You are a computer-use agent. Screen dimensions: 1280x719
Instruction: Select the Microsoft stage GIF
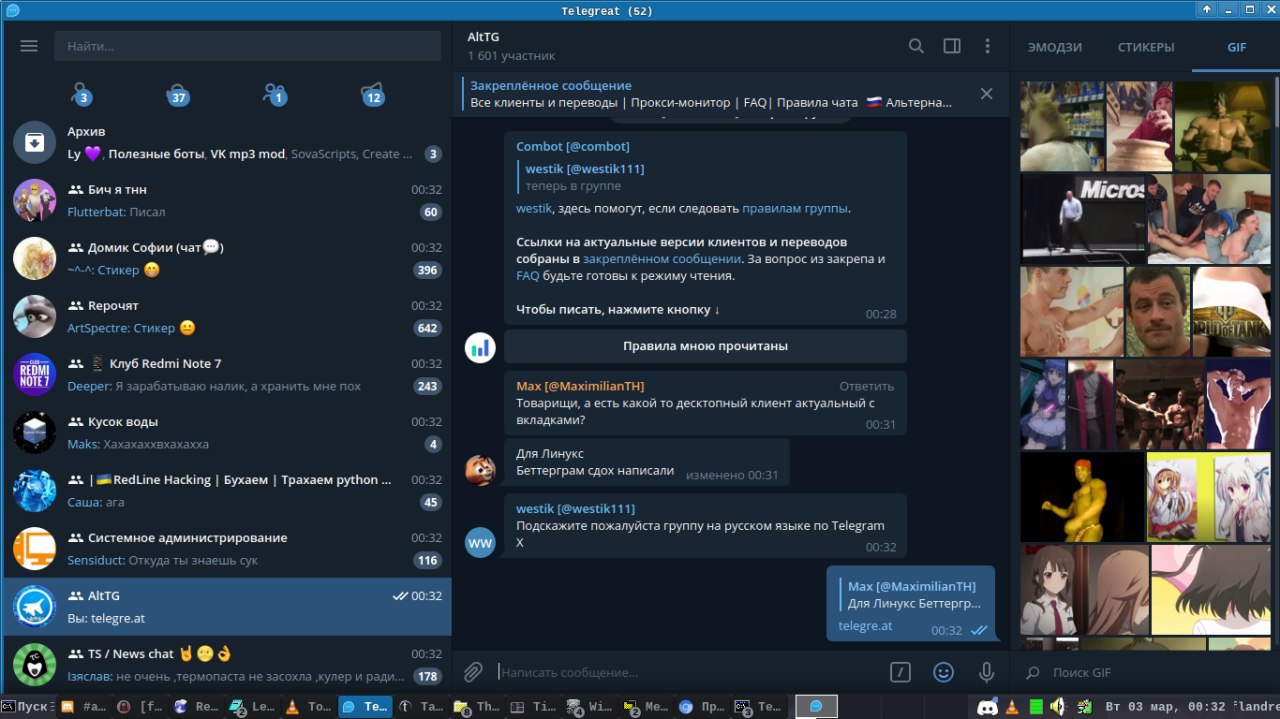[1083, 219]
